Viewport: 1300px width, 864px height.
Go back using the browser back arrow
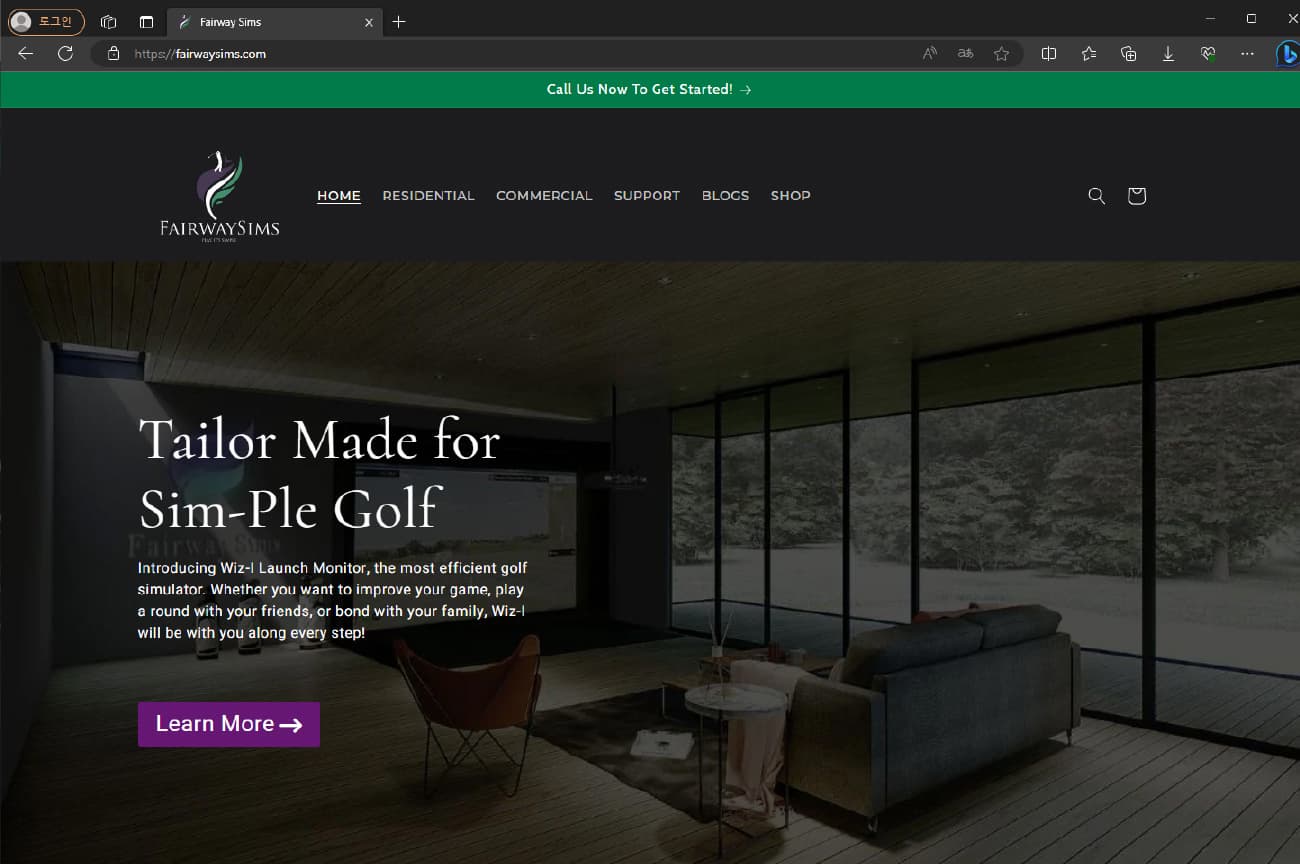coord(26,54)
